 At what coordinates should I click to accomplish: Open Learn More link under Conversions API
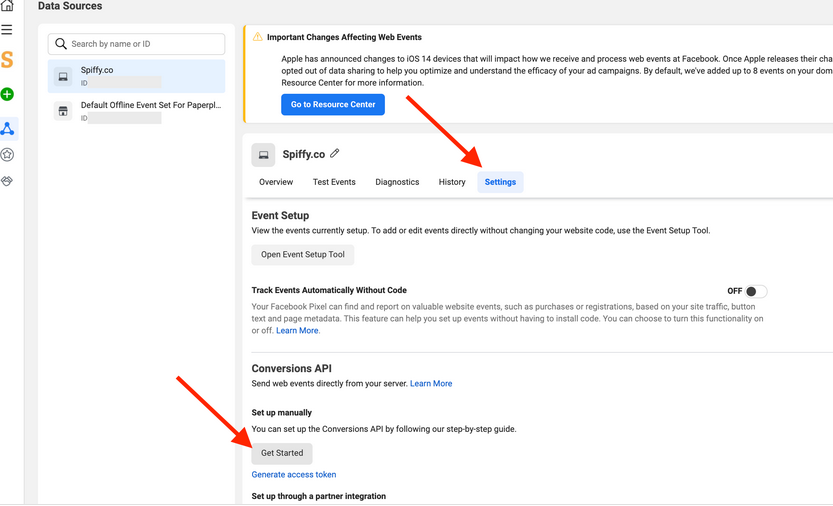click(431, 383)
